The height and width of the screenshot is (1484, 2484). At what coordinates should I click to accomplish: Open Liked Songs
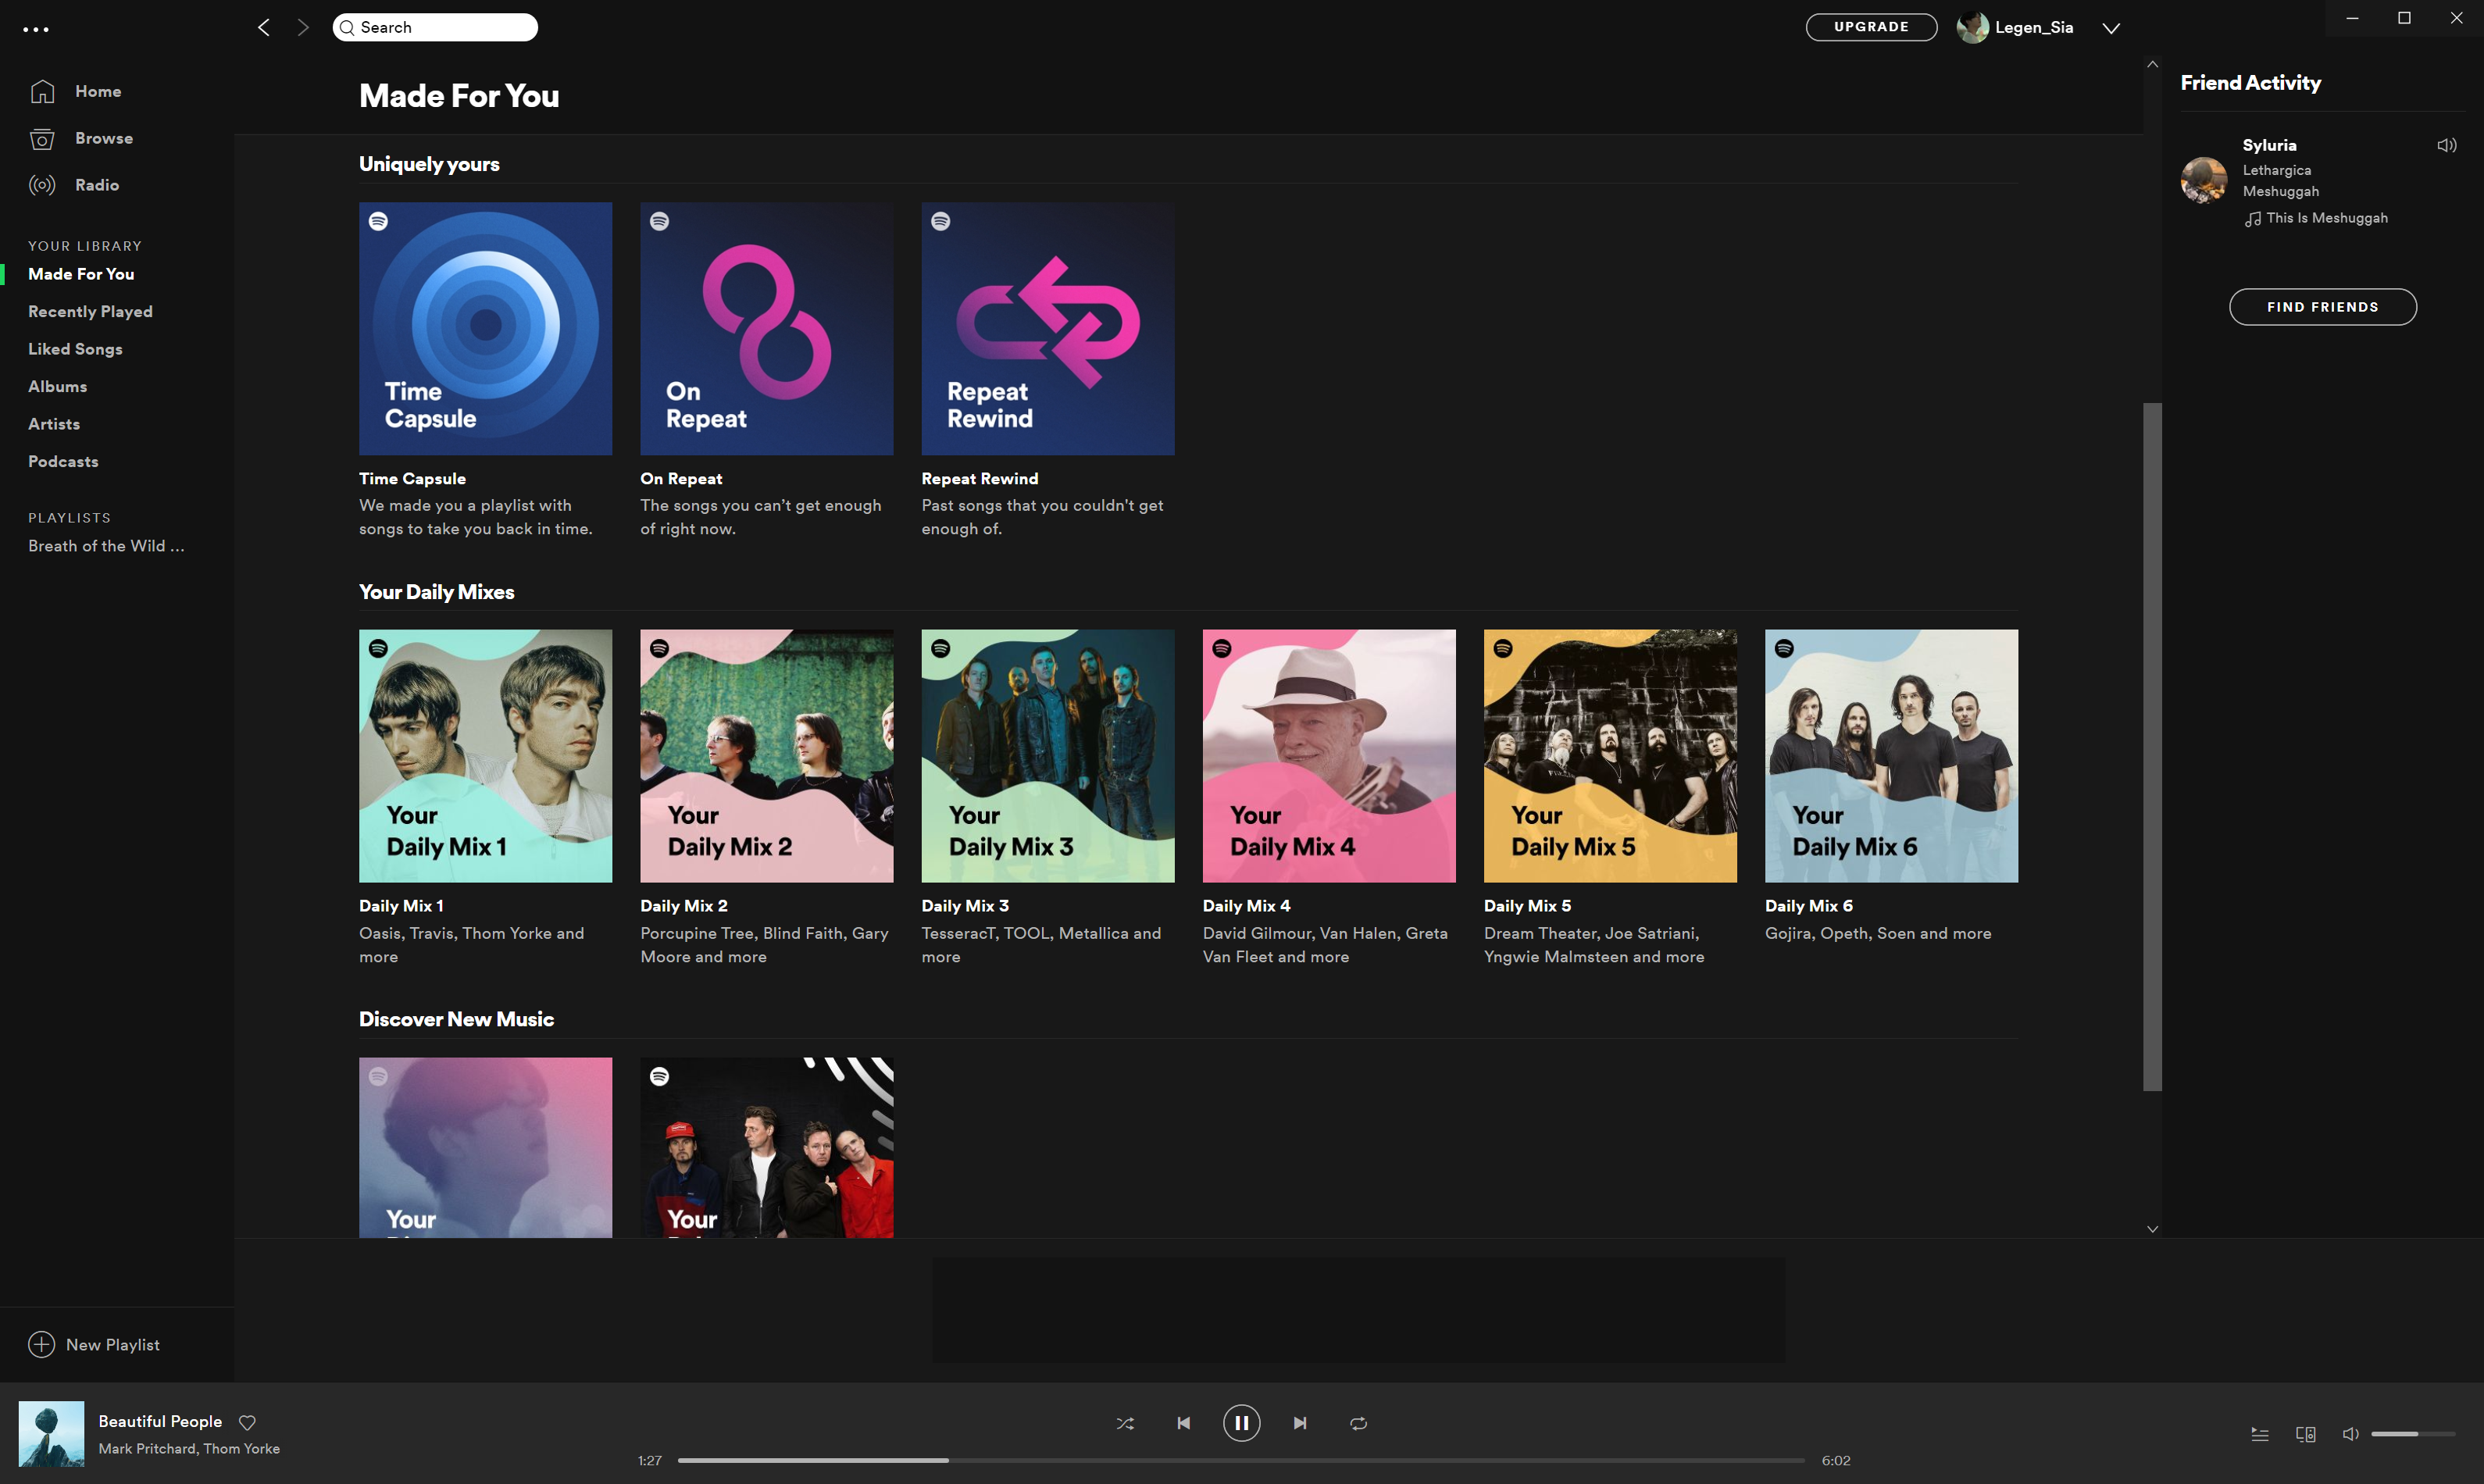point(75,349)
